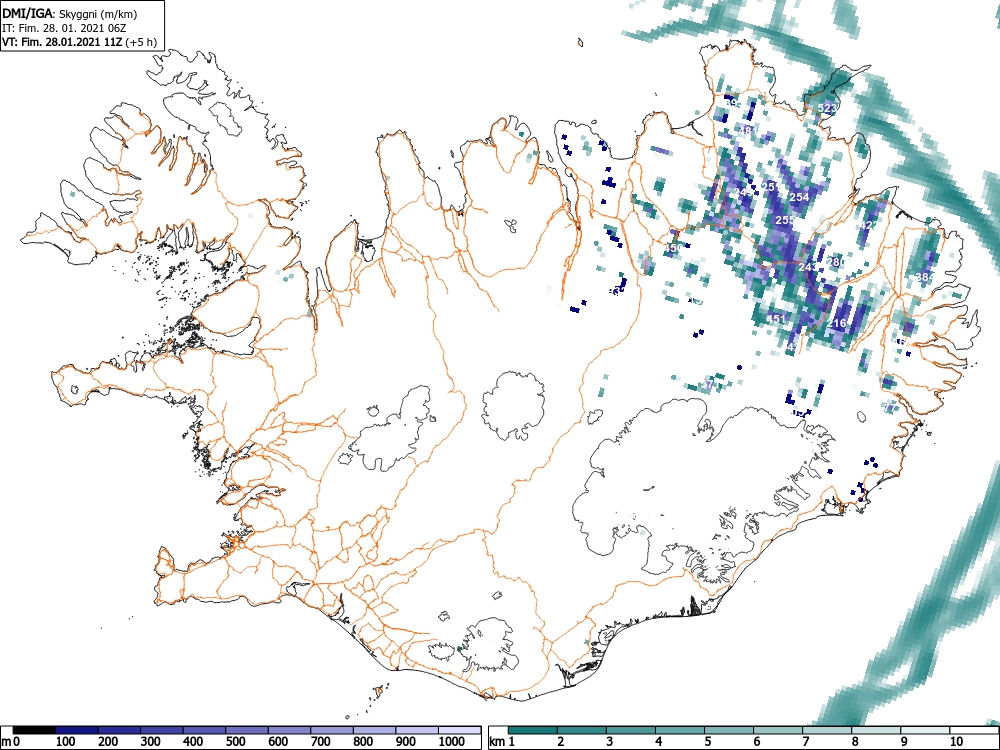Click the round Hofsjökull glacier outline
The height and width of the screenshot is (750, 1000).
513,406
